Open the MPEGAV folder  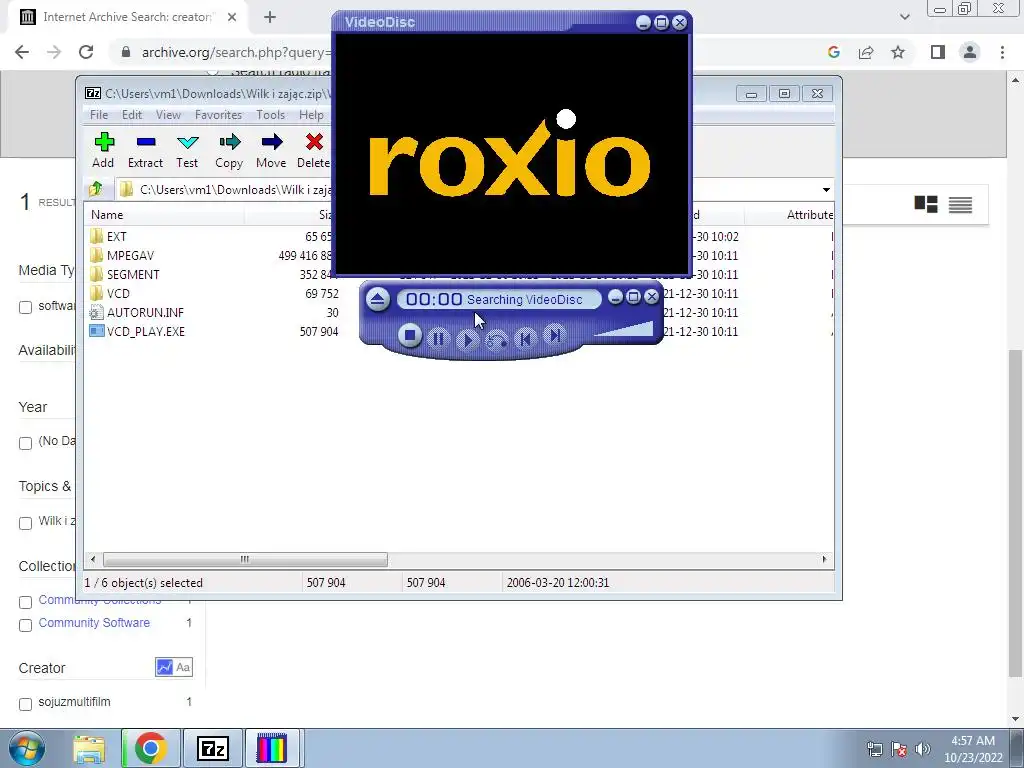(130, 255)
